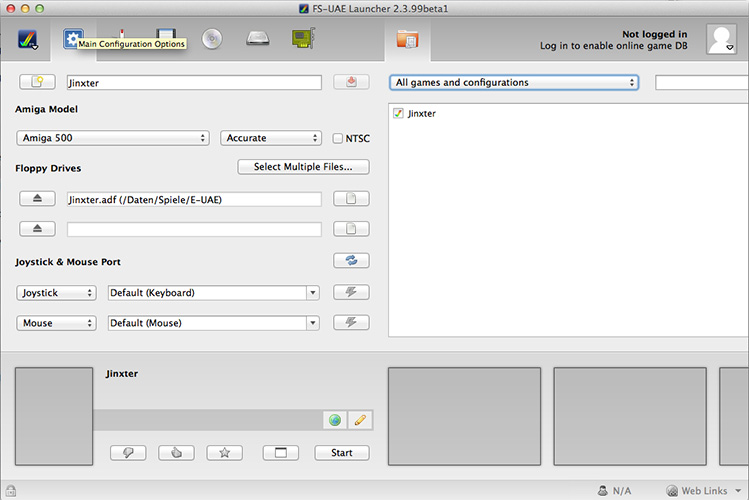Open the Accurate accuracy dropdown
Image resolution: width=749 pixels, height=500 pixels.
coord(271,138)
